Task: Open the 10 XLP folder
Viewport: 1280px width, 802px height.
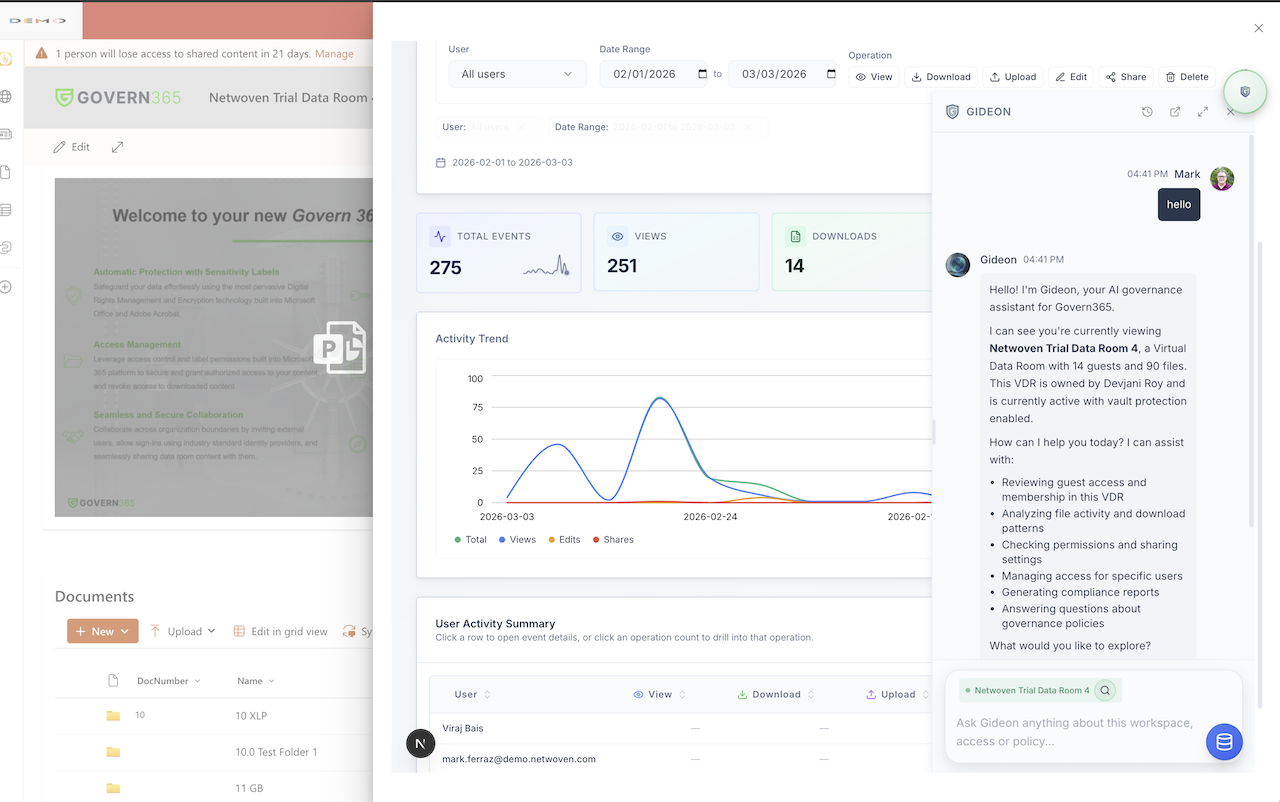Action: tap(251, 716)
